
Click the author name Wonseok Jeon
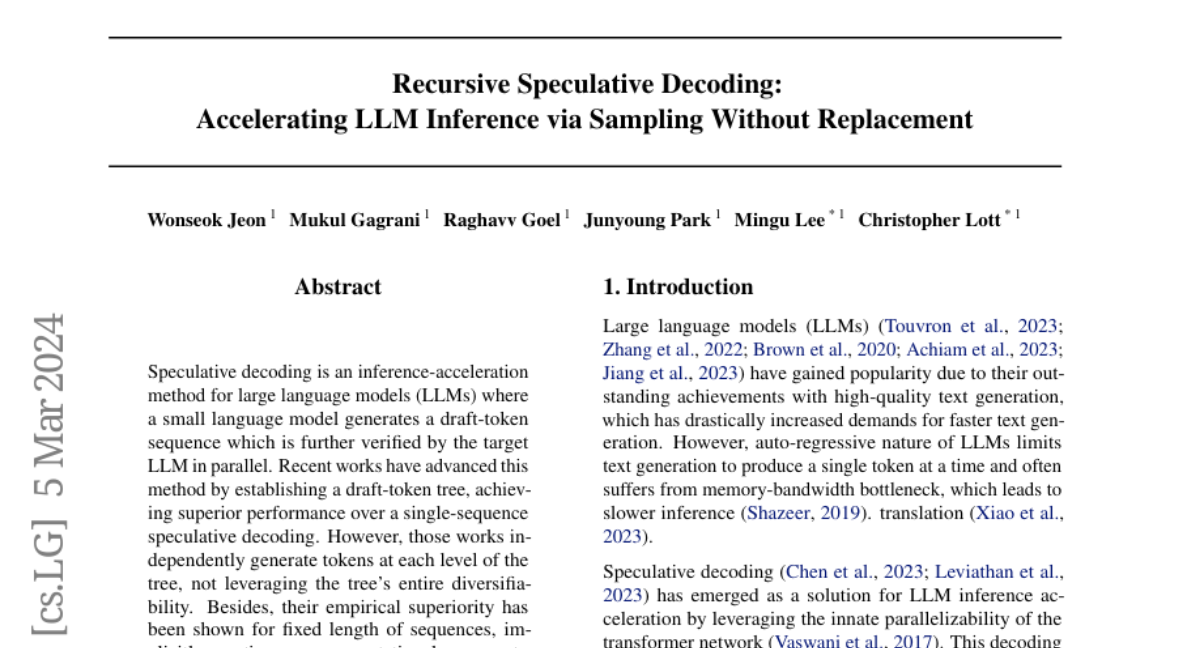(x=206, y=220)
